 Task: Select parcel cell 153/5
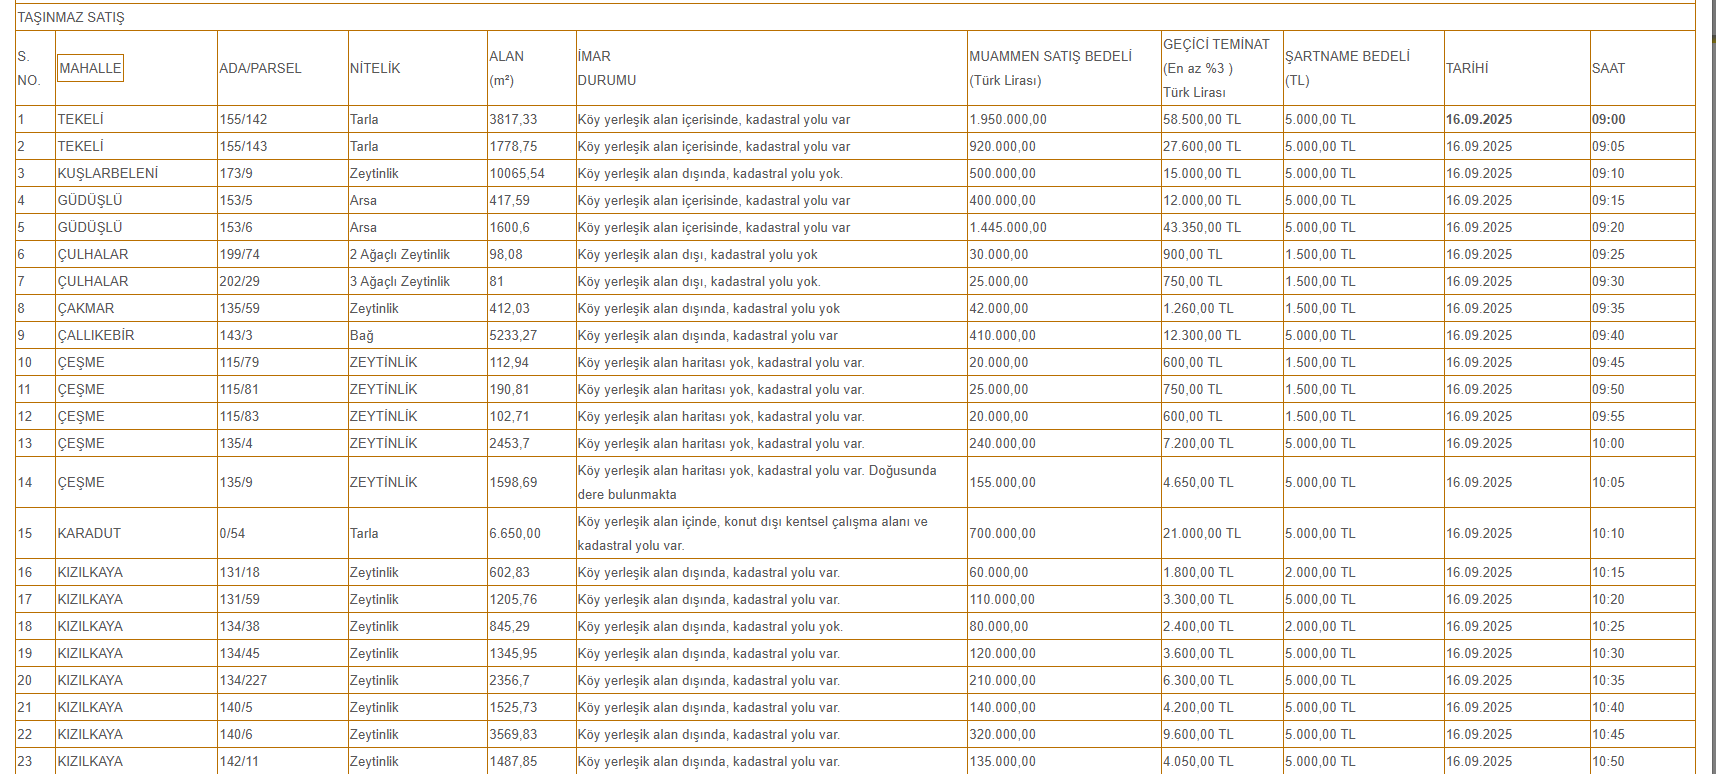[236, 200]
